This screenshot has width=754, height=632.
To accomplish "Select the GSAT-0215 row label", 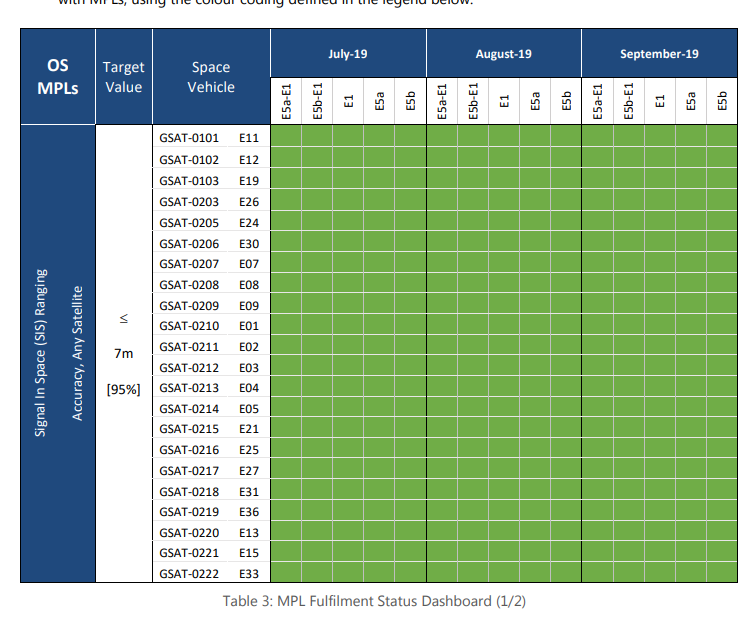I will click(189, 429).
